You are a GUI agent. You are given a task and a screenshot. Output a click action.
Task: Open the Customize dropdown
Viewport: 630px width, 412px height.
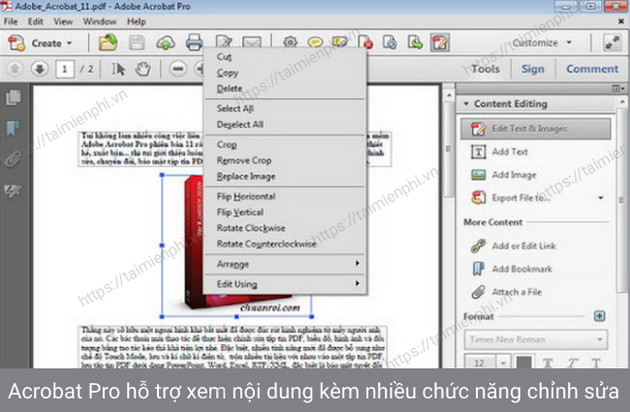(x=541, y=43)
